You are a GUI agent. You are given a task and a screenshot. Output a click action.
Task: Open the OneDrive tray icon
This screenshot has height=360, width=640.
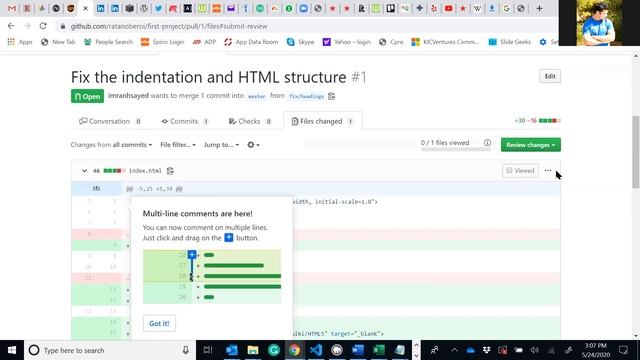pyautogui.click(x=470, y=350)
